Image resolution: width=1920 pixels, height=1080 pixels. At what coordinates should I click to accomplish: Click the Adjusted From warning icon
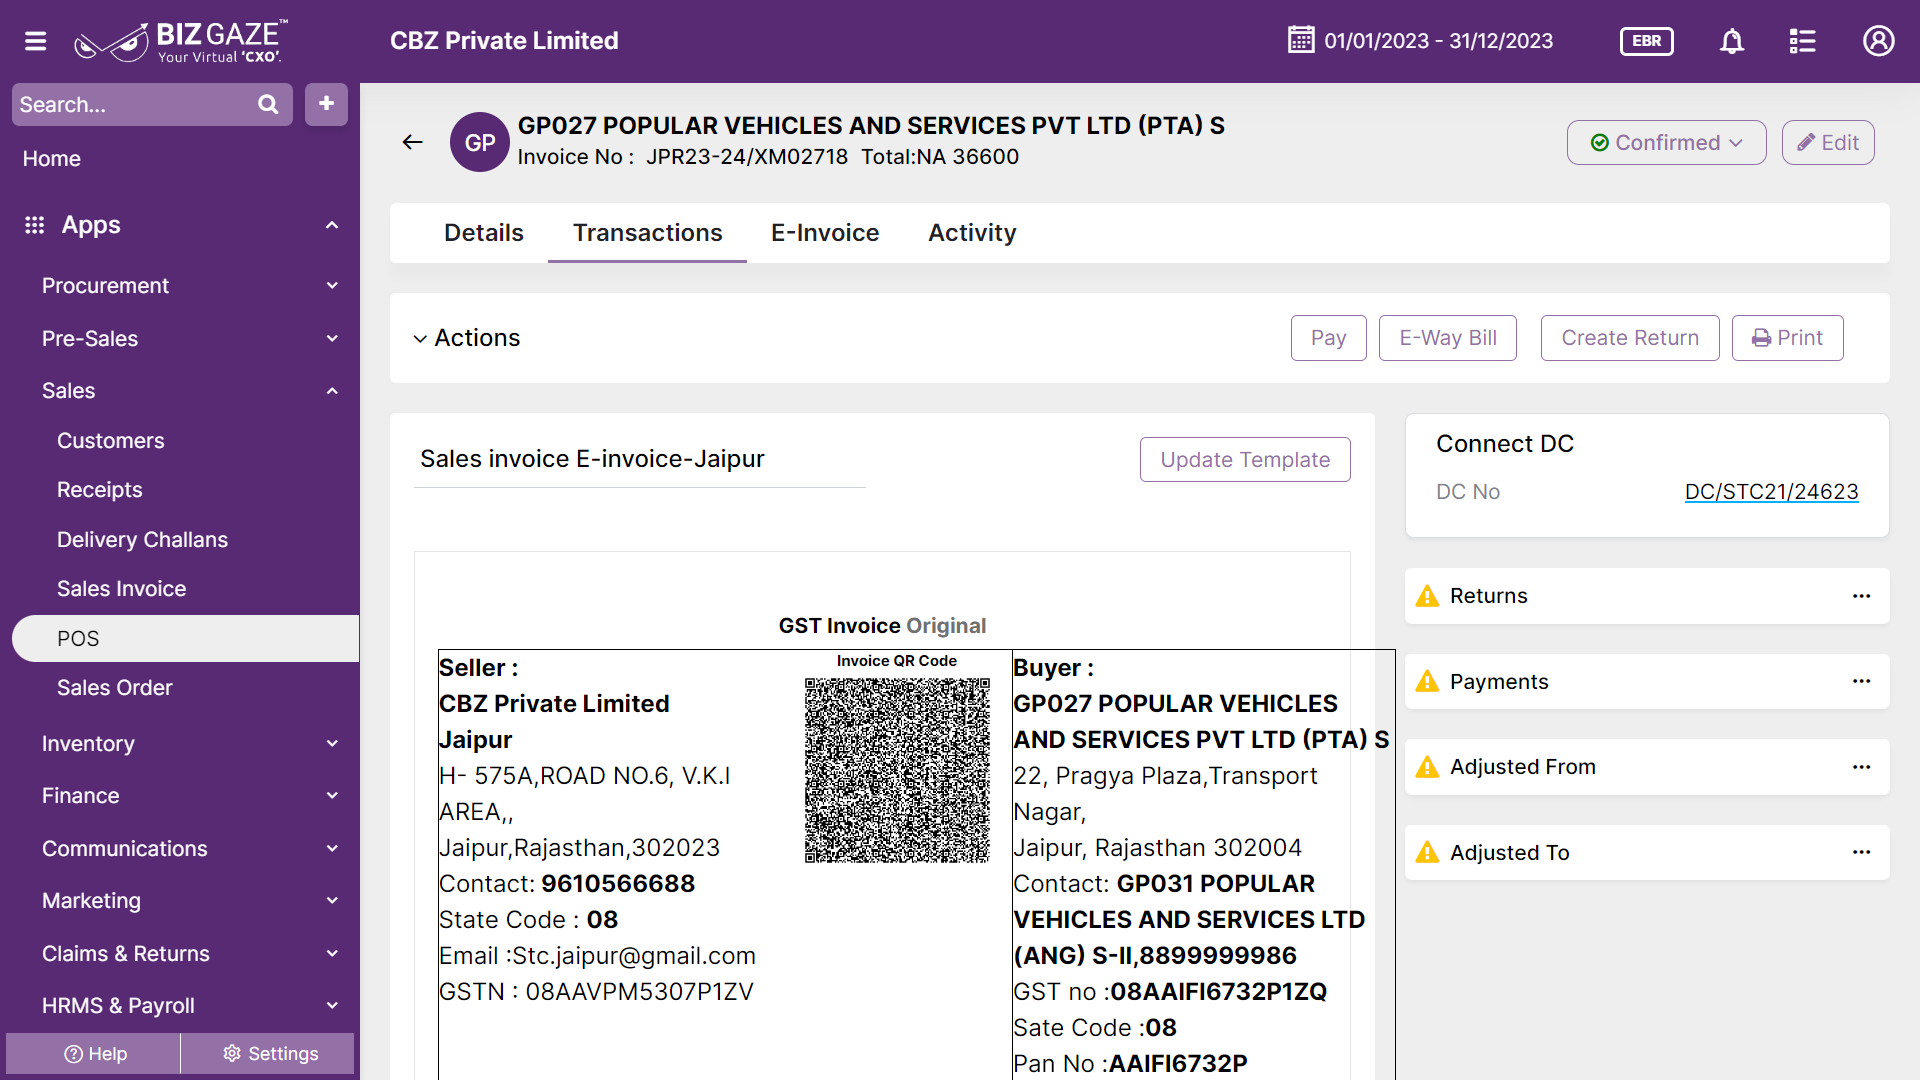[x=1428, y=767]
